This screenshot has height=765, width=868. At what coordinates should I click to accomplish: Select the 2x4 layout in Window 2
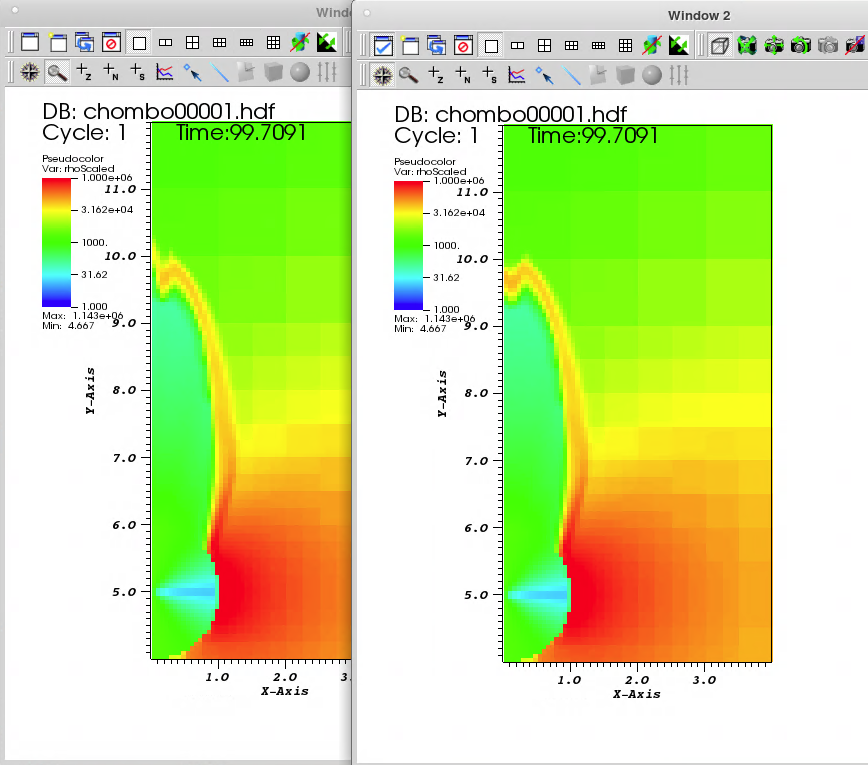point(598,45)
